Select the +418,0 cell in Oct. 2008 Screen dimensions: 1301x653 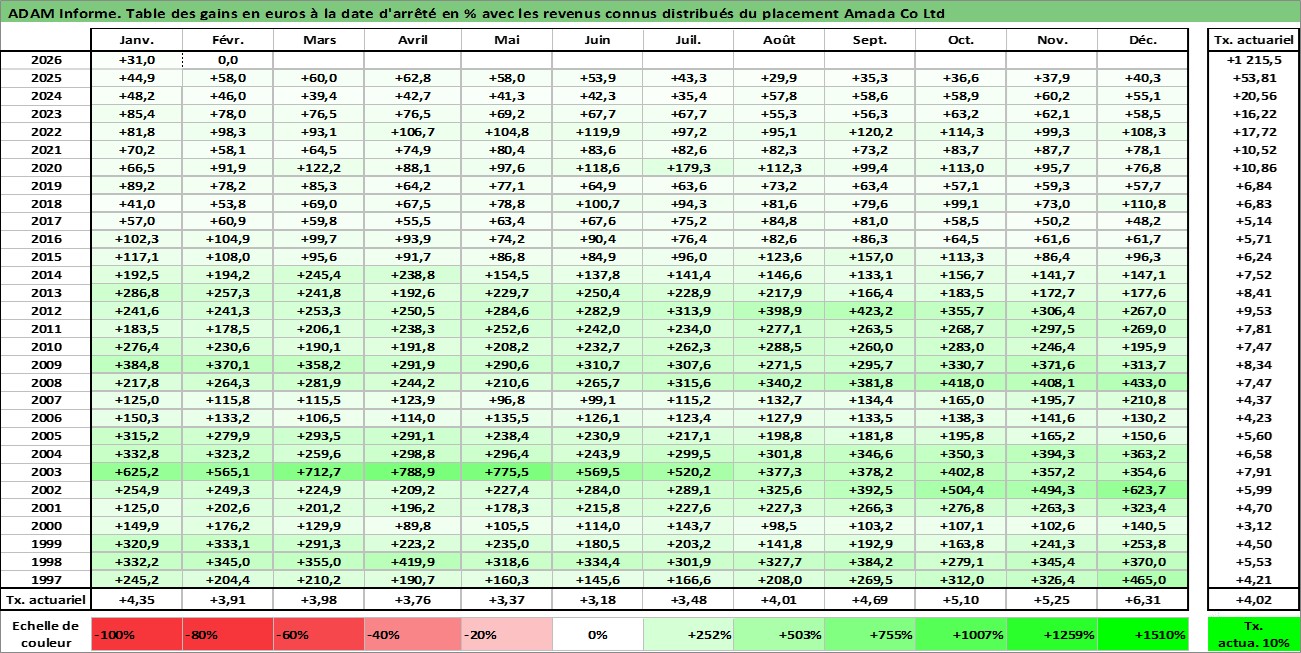[x=960, y=382]
